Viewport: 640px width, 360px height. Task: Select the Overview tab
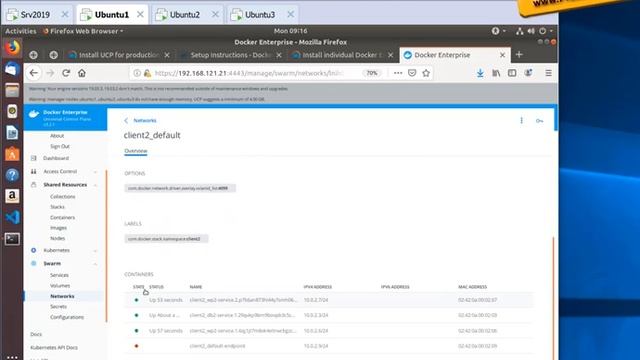click(136, 151)
